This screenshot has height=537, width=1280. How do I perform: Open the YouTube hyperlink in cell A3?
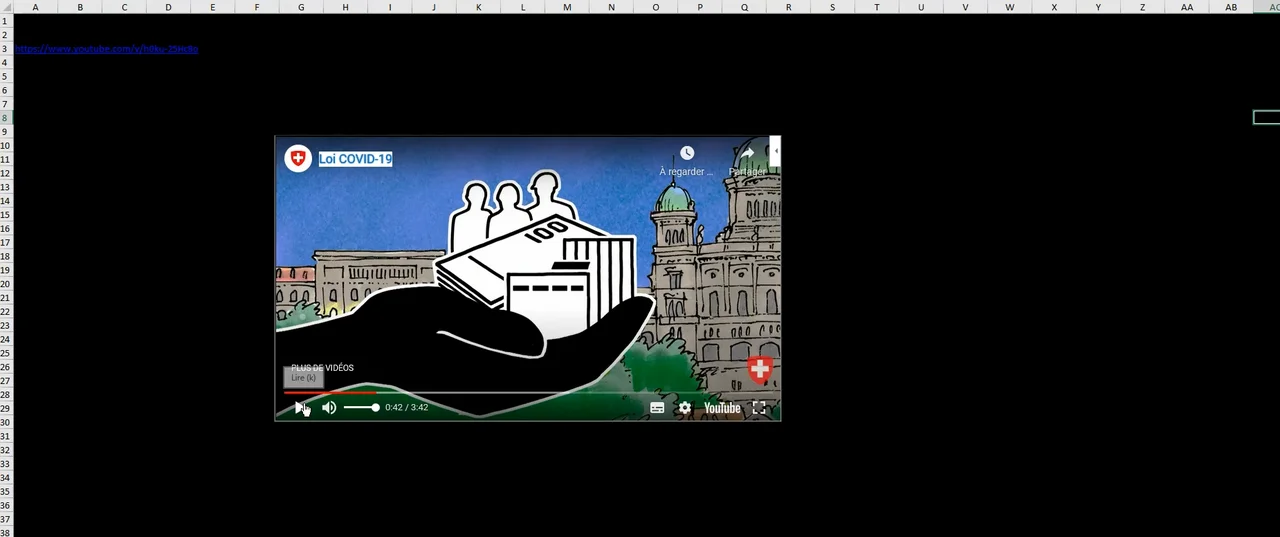tap(106, 49)
